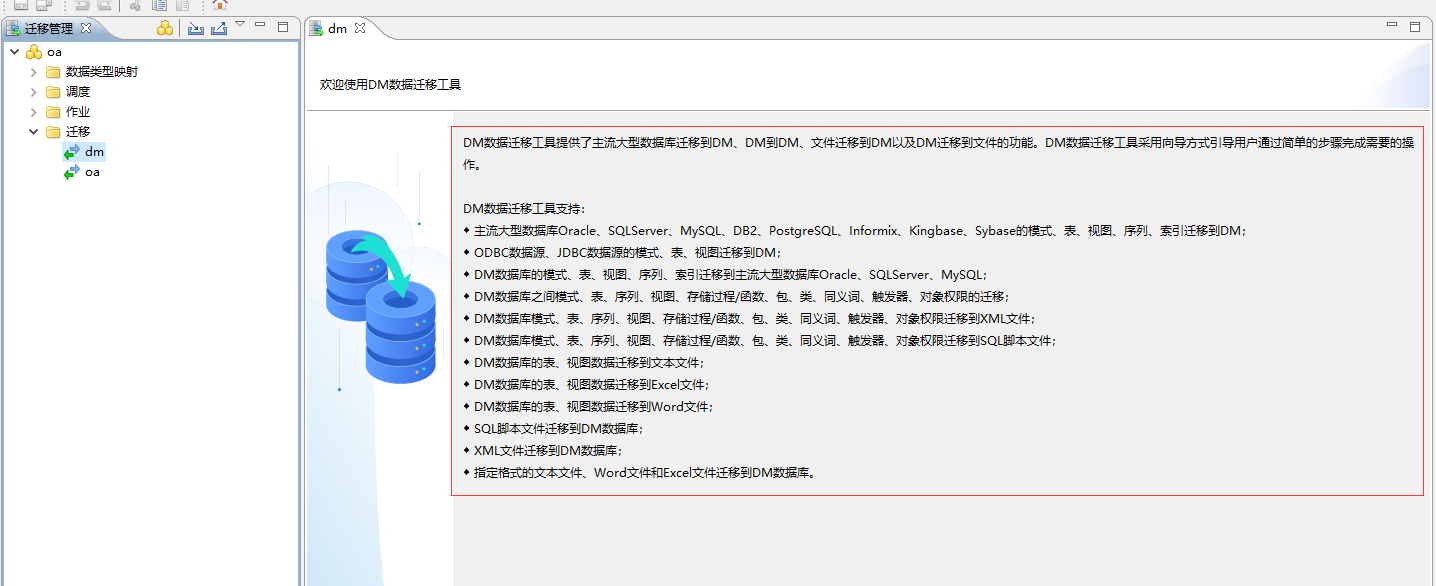Click the line about migrating to SQL脚本文件
The image size is (1436, 586).
[x=759, y=341]
